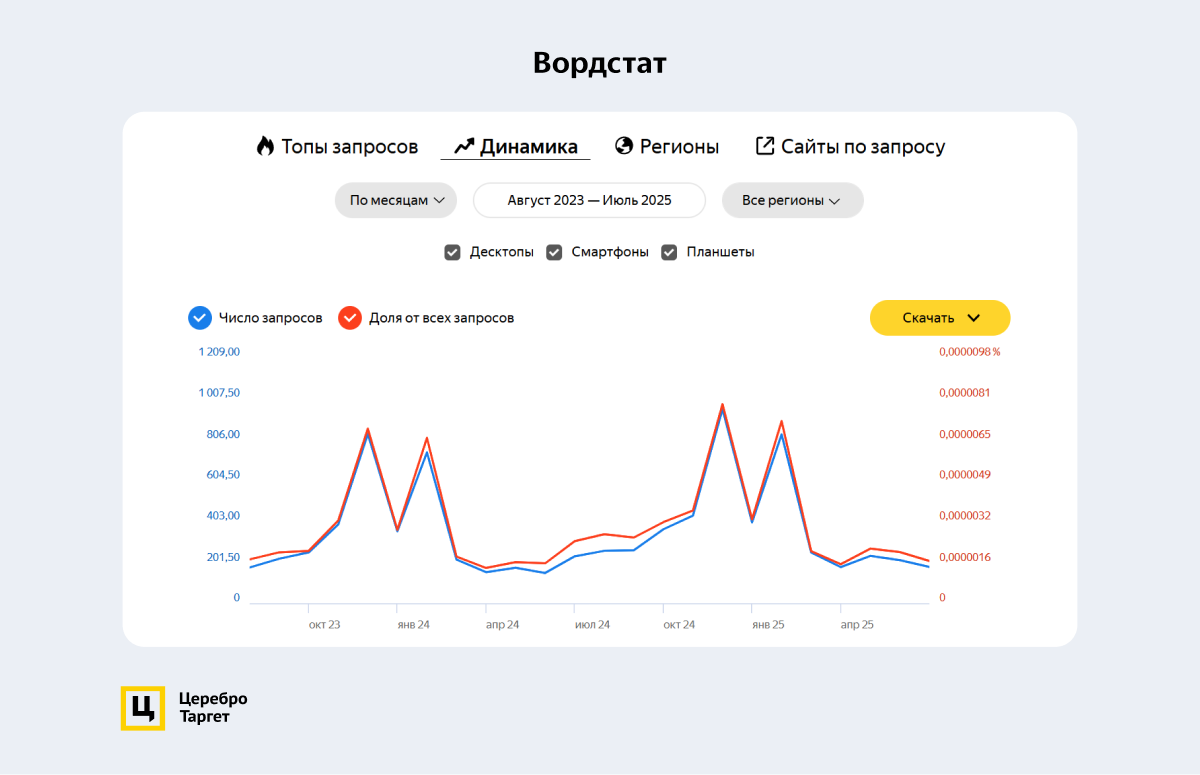
Task: Click the highest chart peak near янв 25
Action: tap(722, 406)
